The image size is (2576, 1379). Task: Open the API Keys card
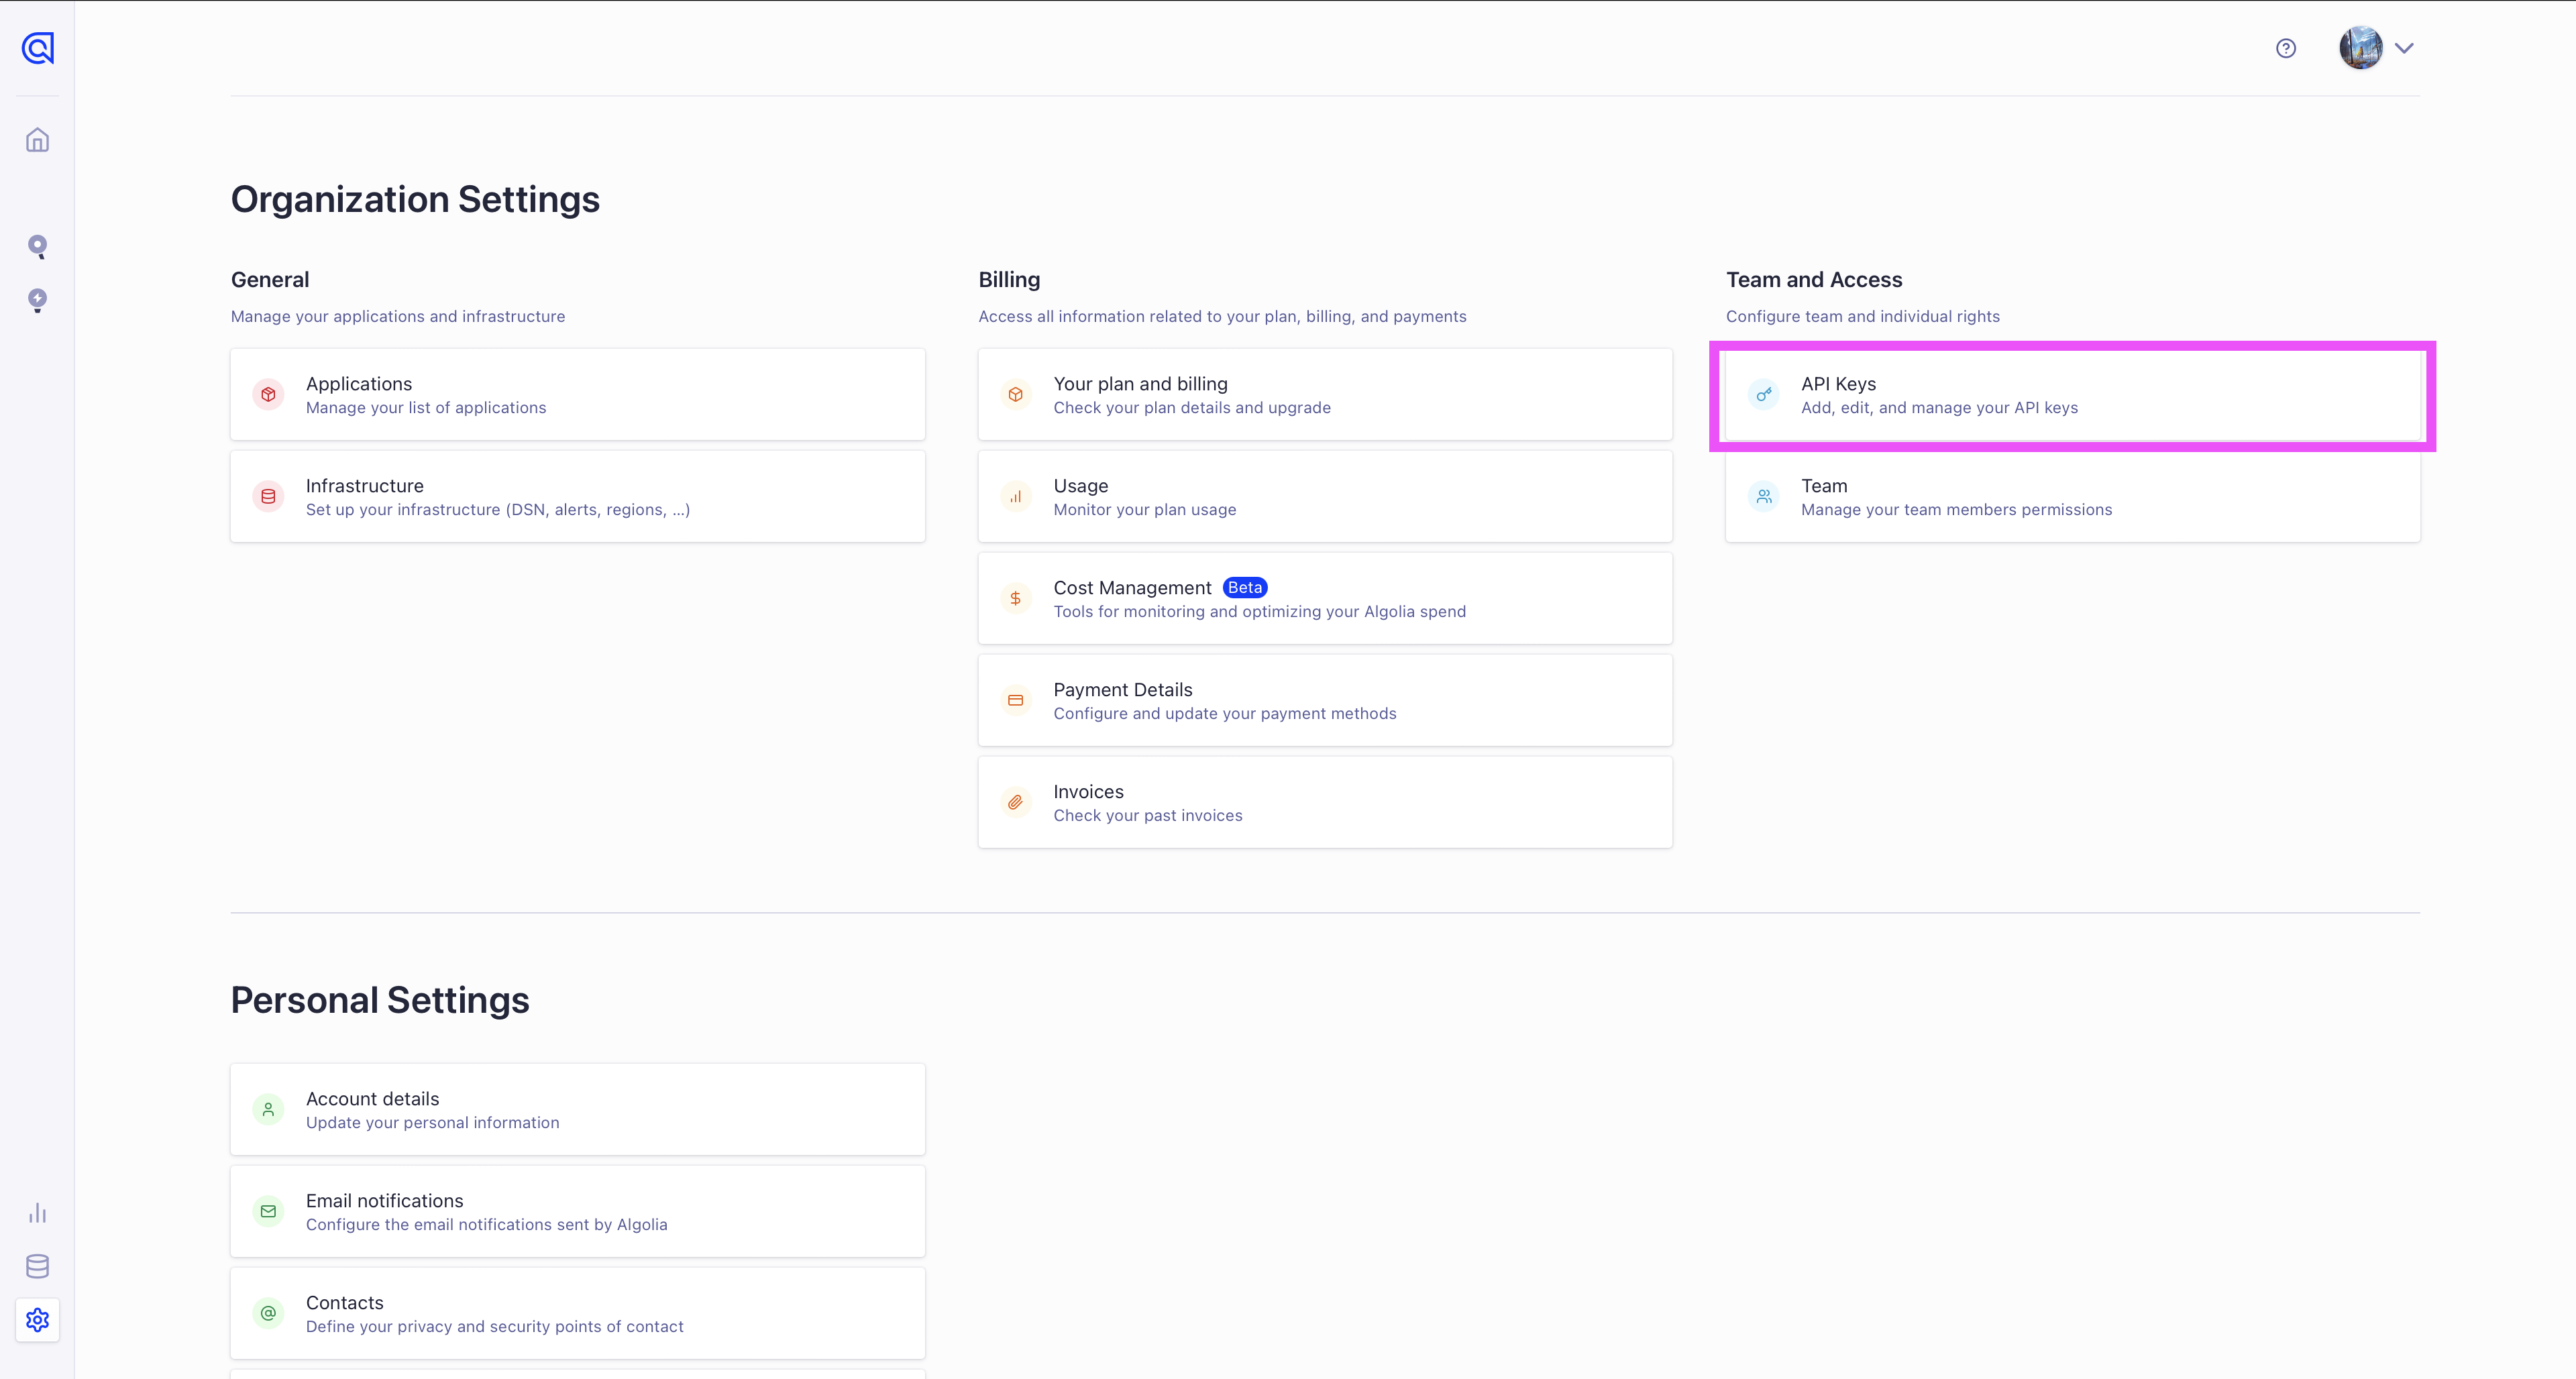2072,395
